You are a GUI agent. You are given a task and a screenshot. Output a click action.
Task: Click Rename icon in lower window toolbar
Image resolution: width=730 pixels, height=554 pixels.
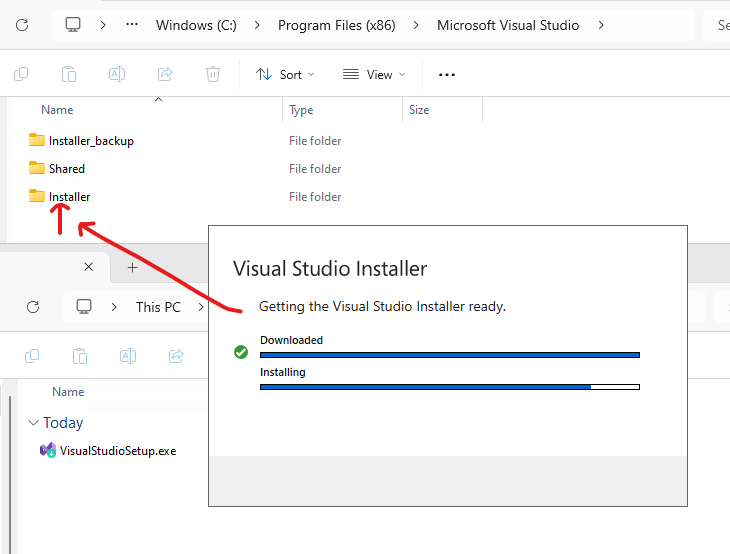point(128,356)
